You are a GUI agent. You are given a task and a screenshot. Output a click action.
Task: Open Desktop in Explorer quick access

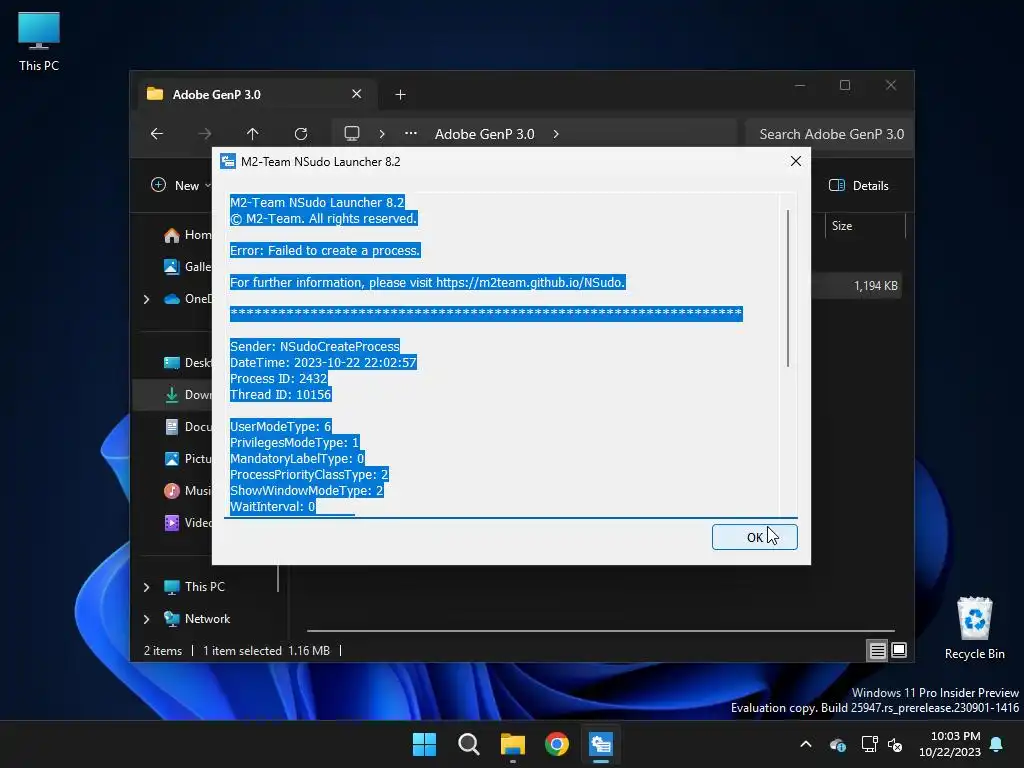click(x=187, y=362)
